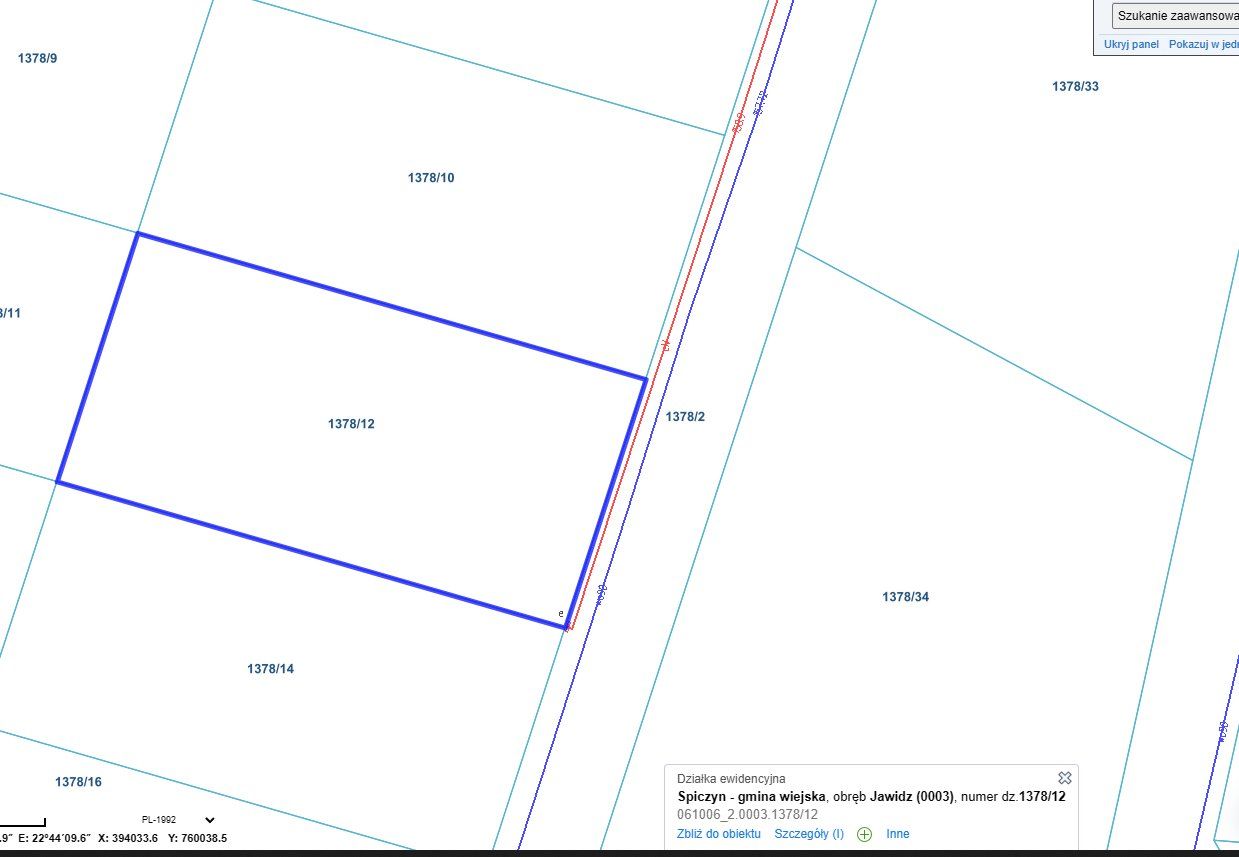Select parcel label 1378/12 on map
Viewport: 1239px width, 857px height.
tap(351, 424)
